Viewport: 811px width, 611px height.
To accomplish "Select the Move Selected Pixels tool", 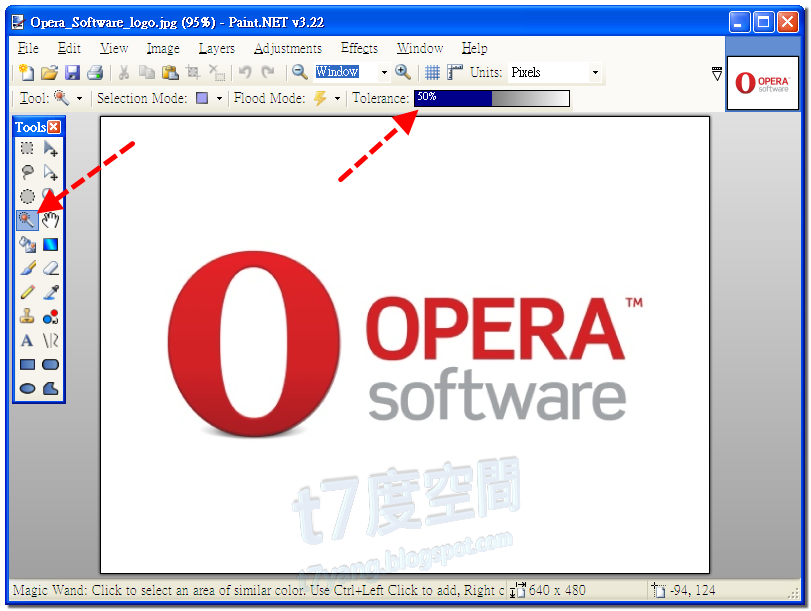I will (51, 148).
